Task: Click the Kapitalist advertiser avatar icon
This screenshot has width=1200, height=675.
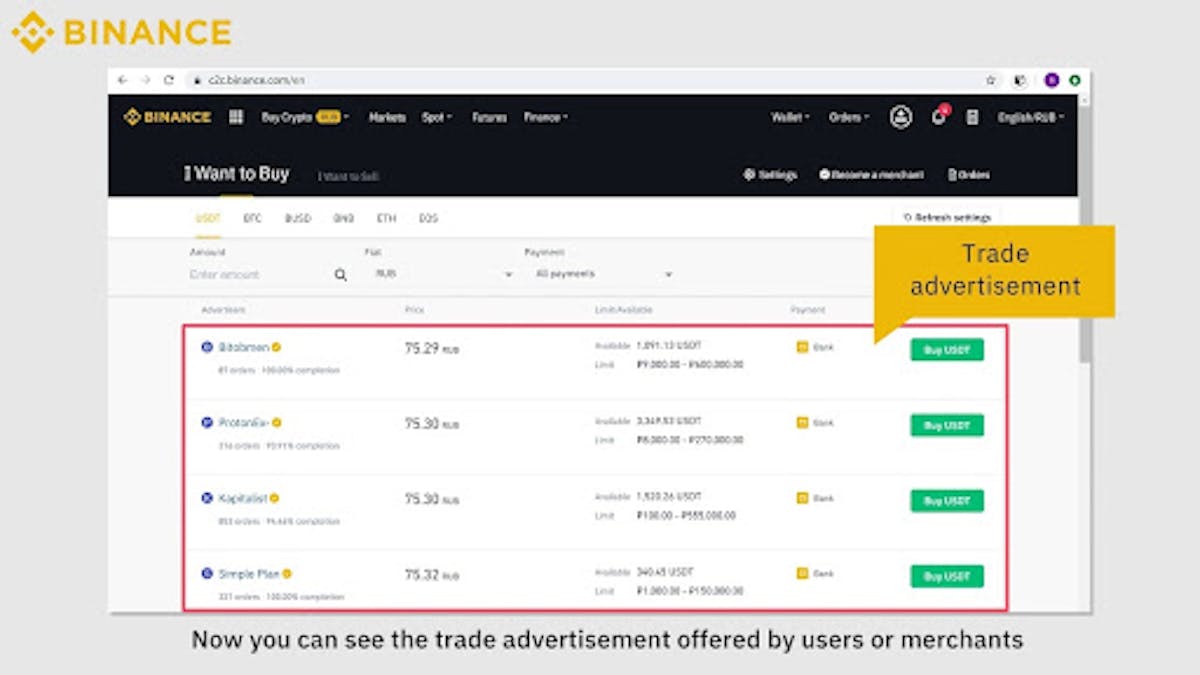Action: 207,498
